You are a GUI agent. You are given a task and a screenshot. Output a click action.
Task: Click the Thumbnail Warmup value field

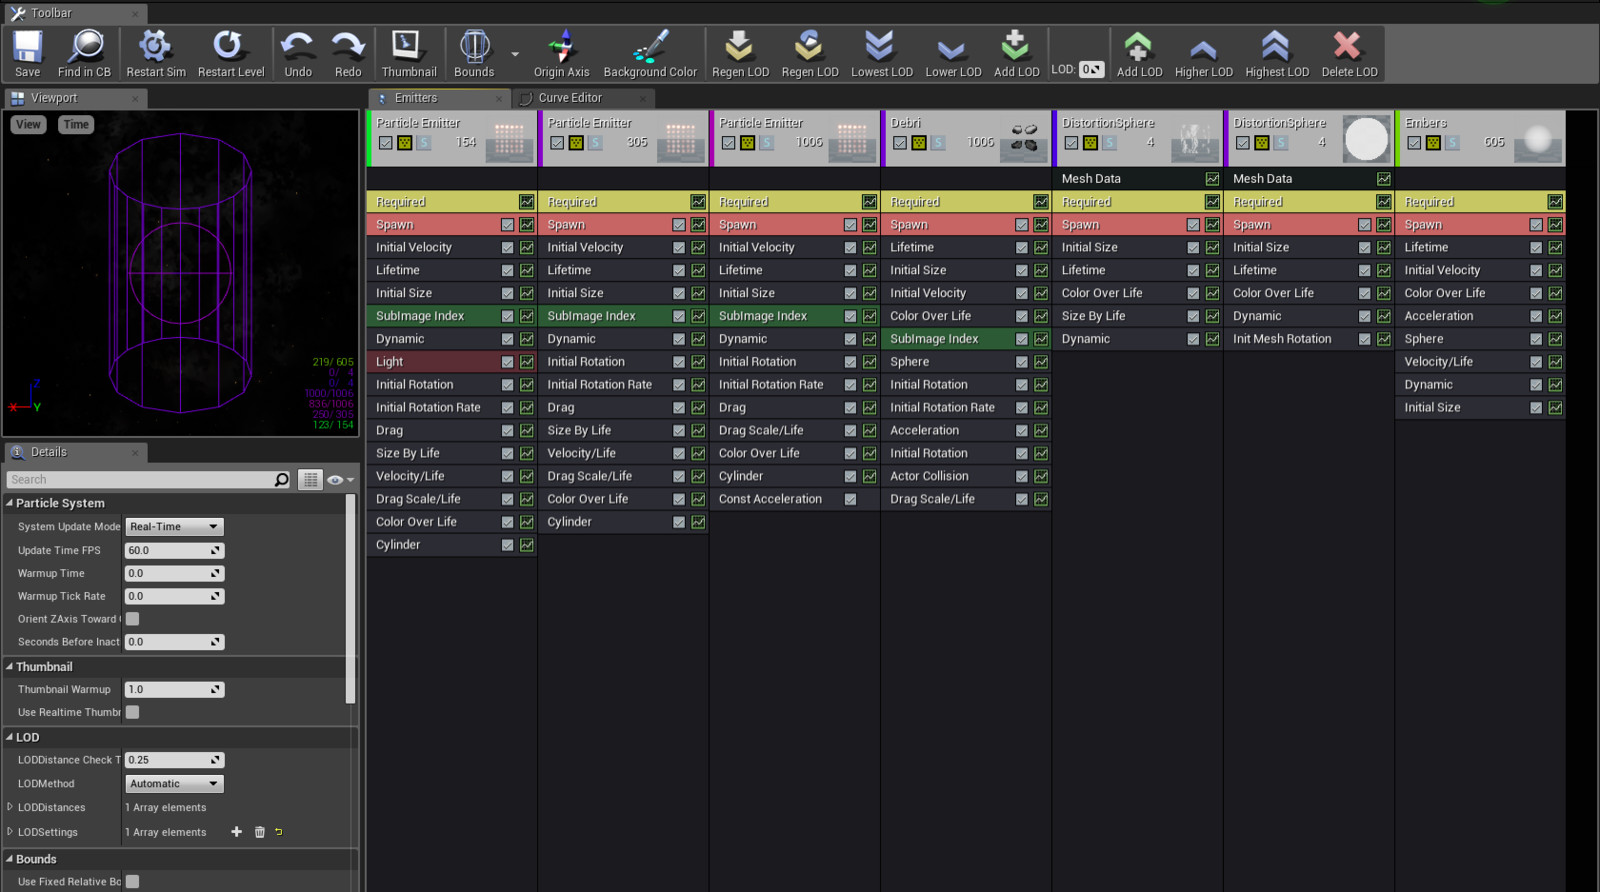pos(174,690)
